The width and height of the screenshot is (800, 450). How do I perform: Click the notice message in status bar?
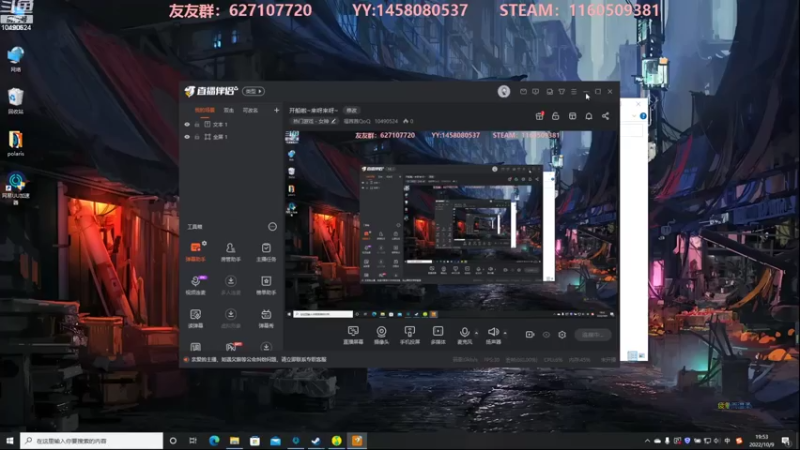(x=259, y=360)
